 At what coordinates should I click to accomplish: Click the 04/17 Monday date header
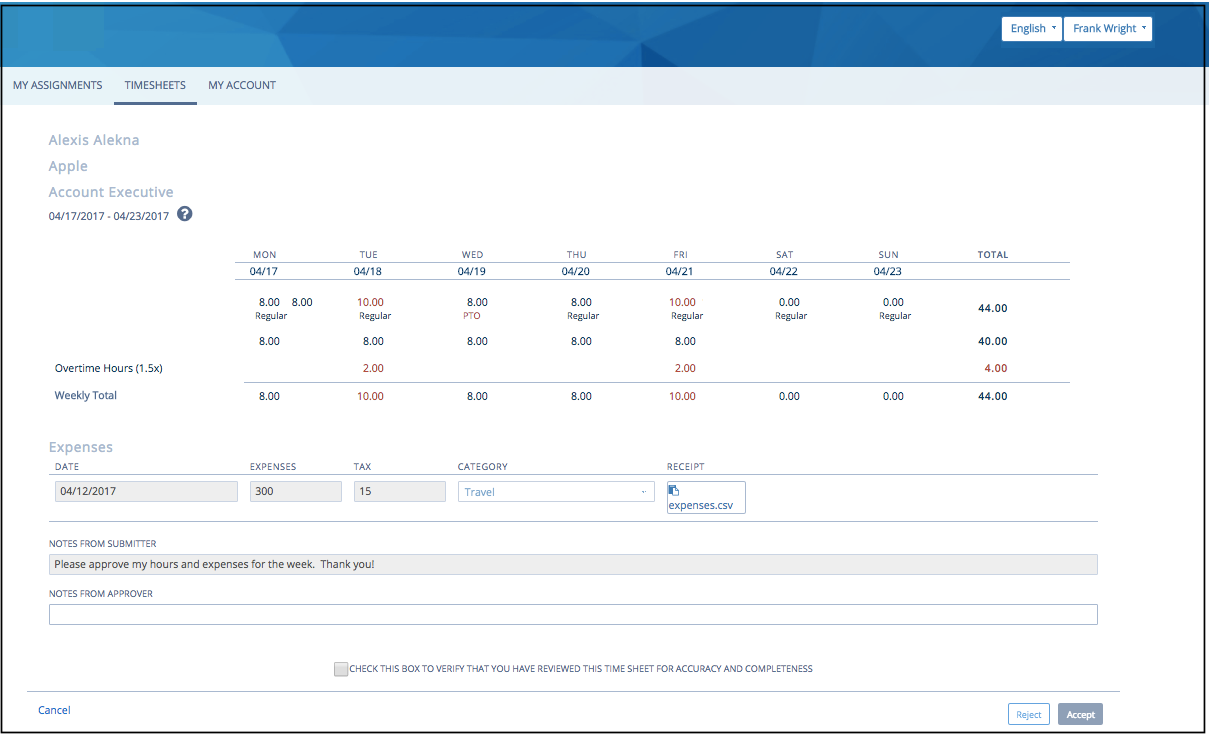click(264, 271)
